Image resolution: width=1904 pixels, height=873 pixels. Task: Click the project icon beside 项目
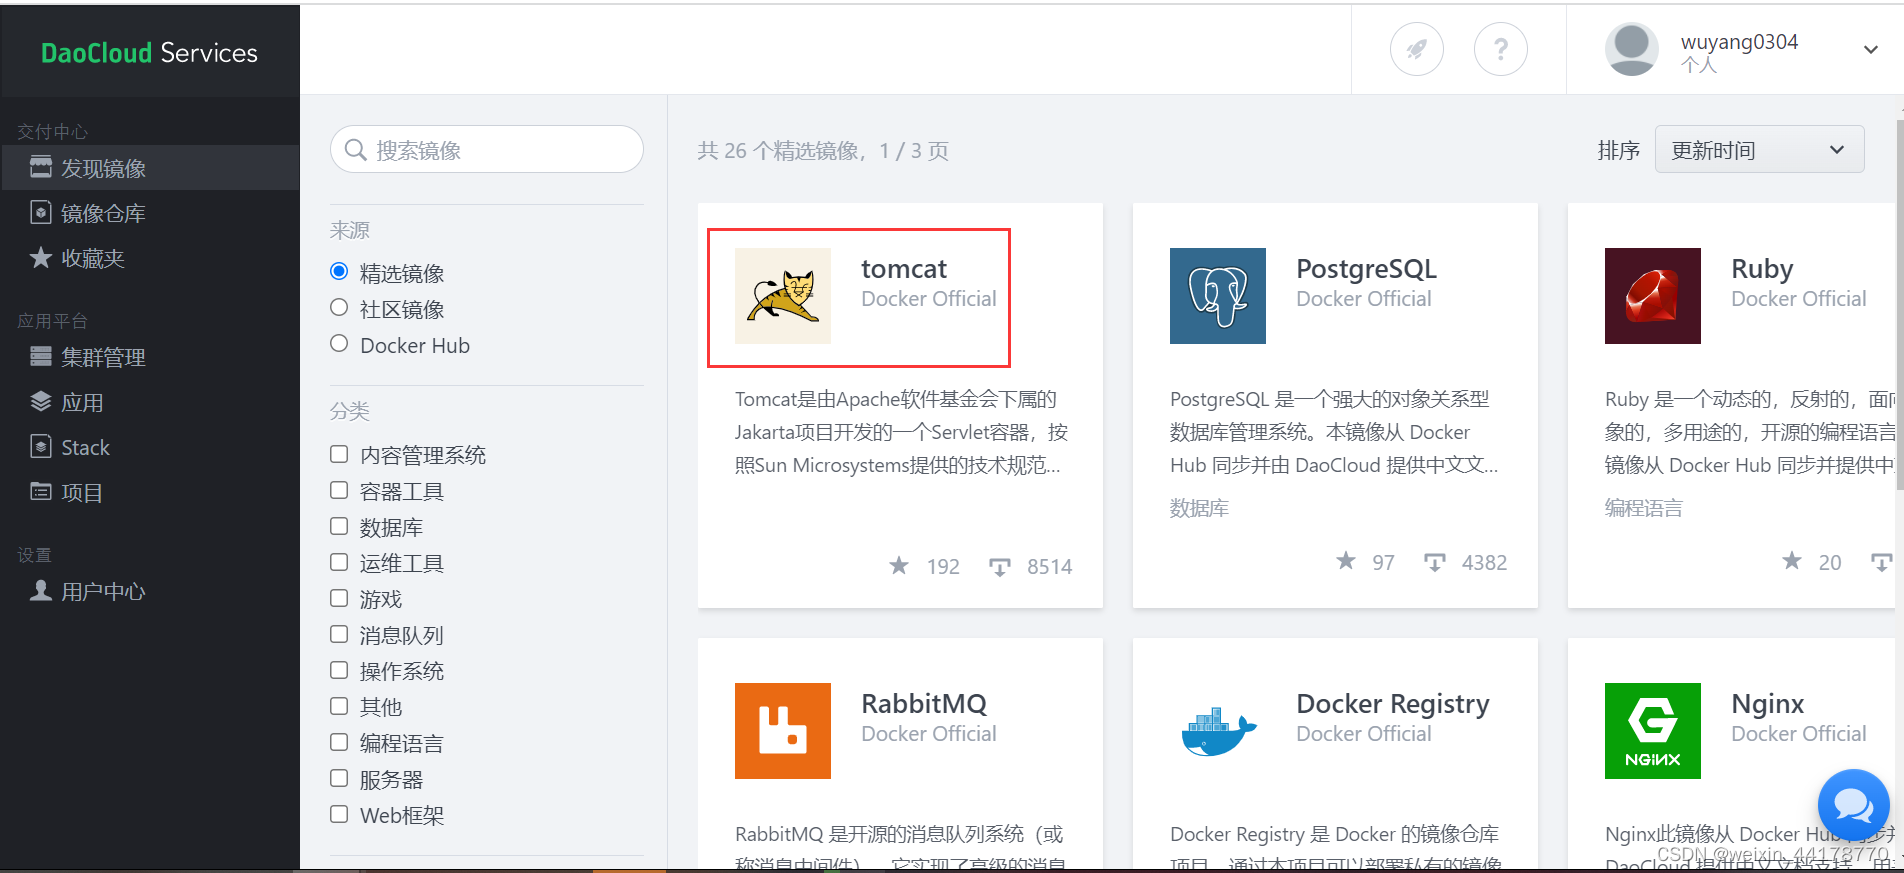[x=41, y=491]
